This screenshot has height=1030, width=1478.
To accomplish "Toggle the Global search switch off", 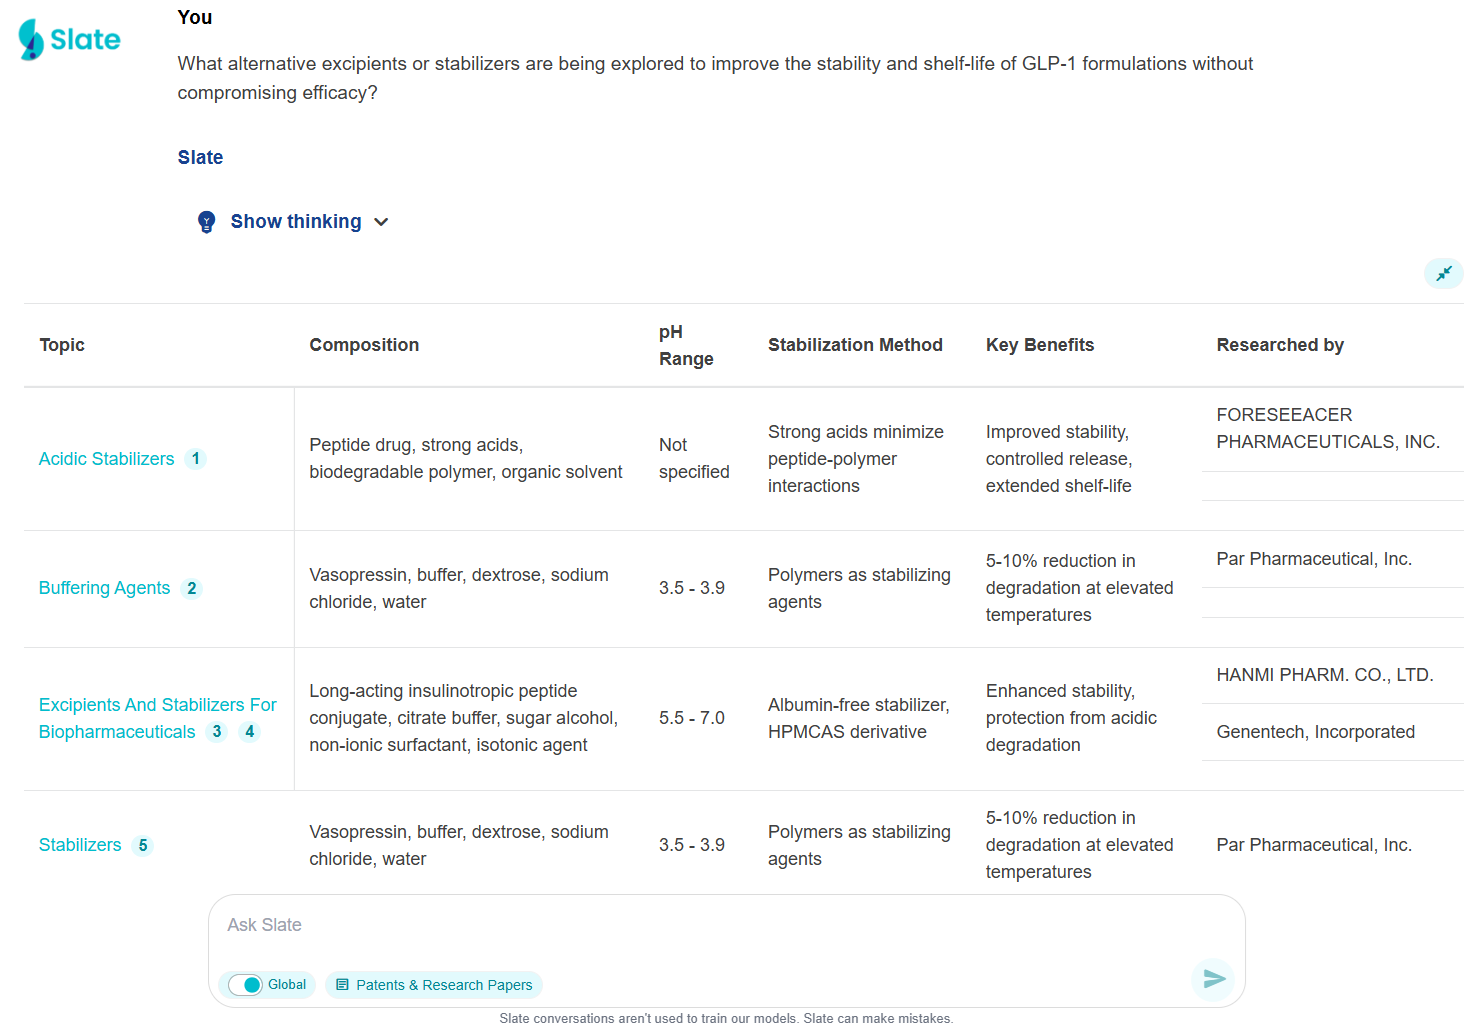I will tap(243, 985).
